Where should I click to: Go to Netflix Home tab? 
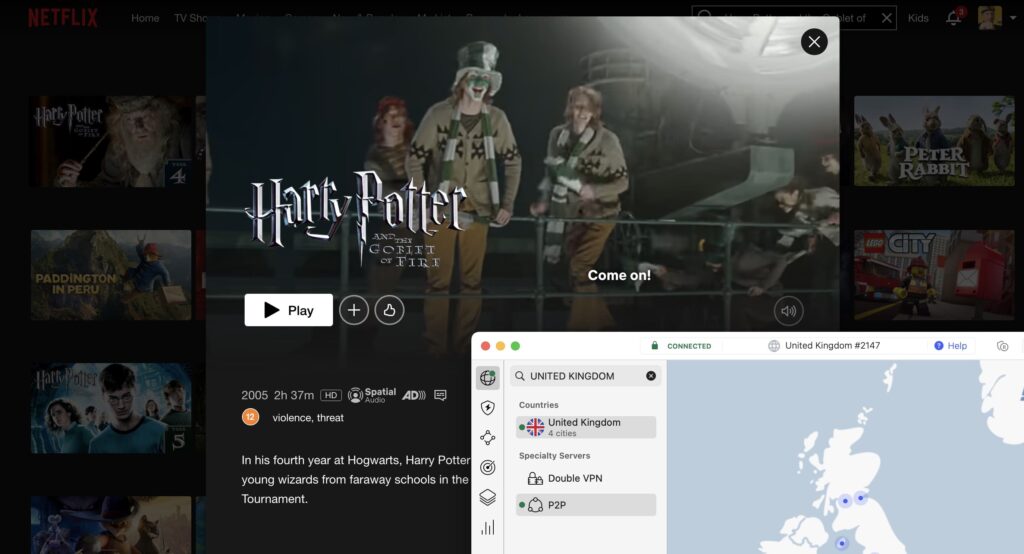[x=145, y=18]
